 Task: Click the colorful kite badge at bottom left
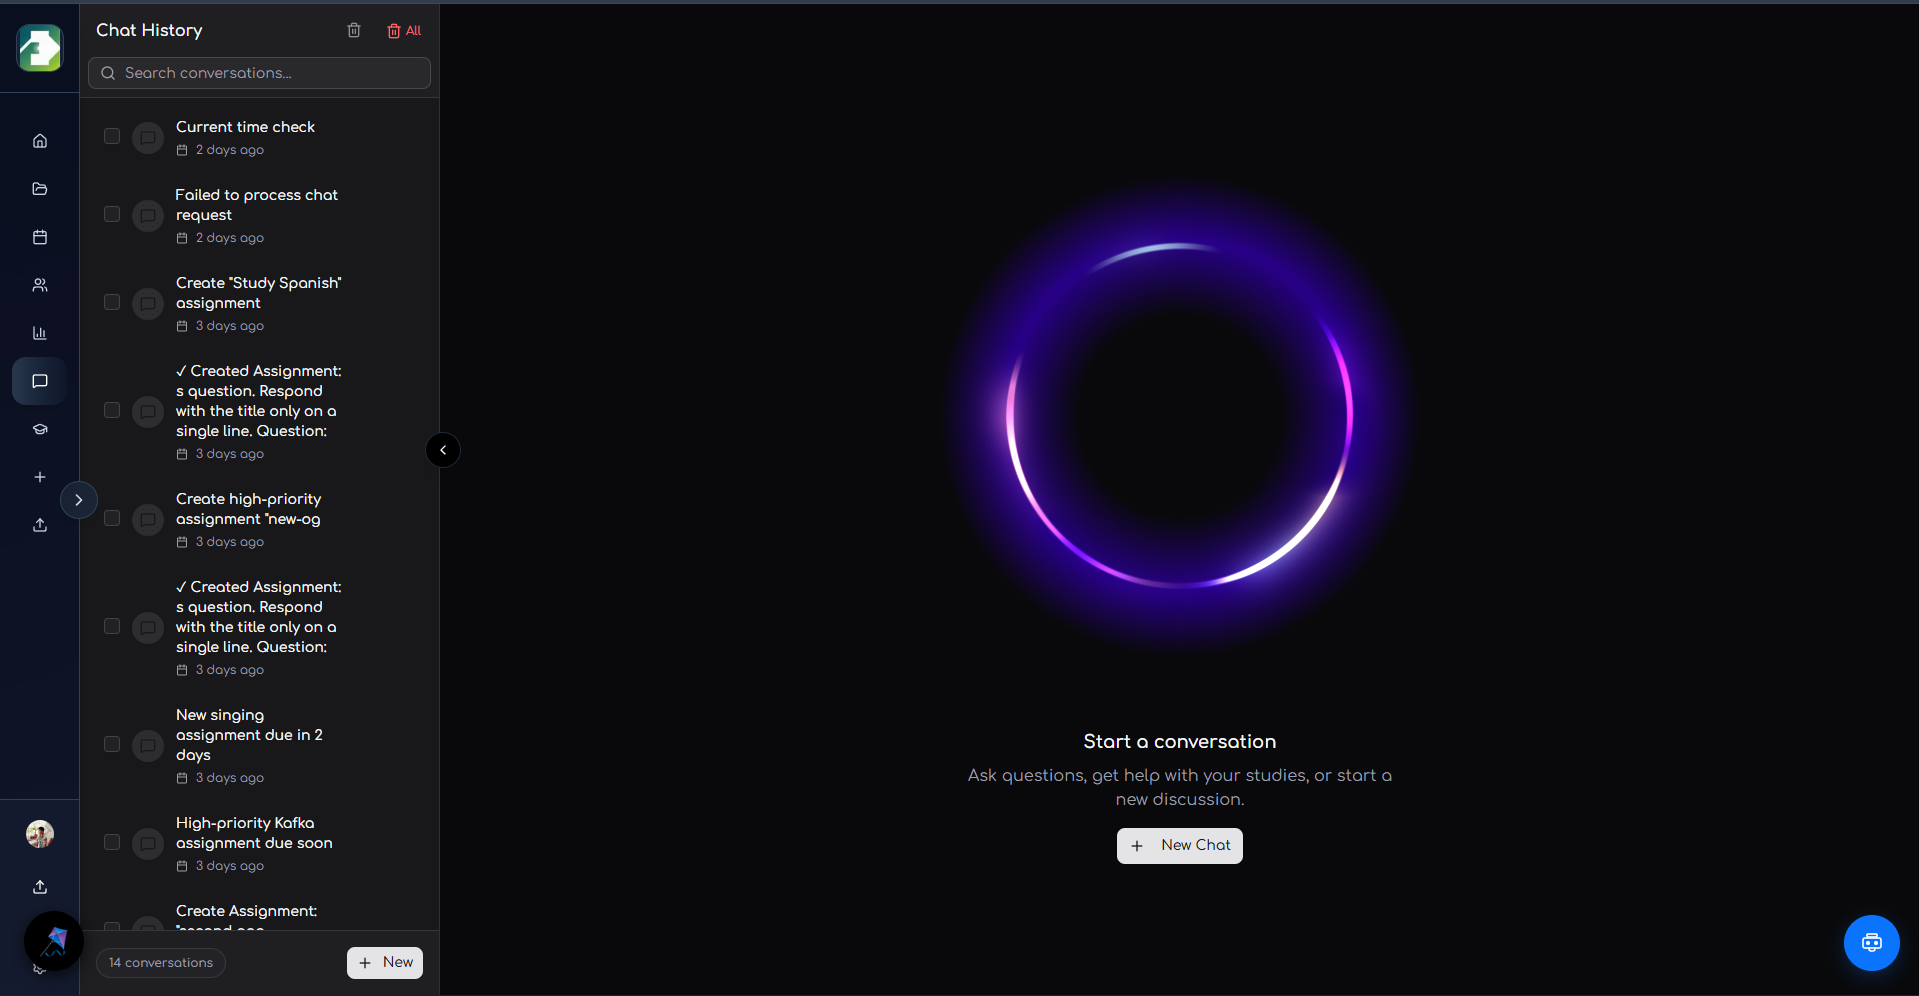(x=54, y=941)
